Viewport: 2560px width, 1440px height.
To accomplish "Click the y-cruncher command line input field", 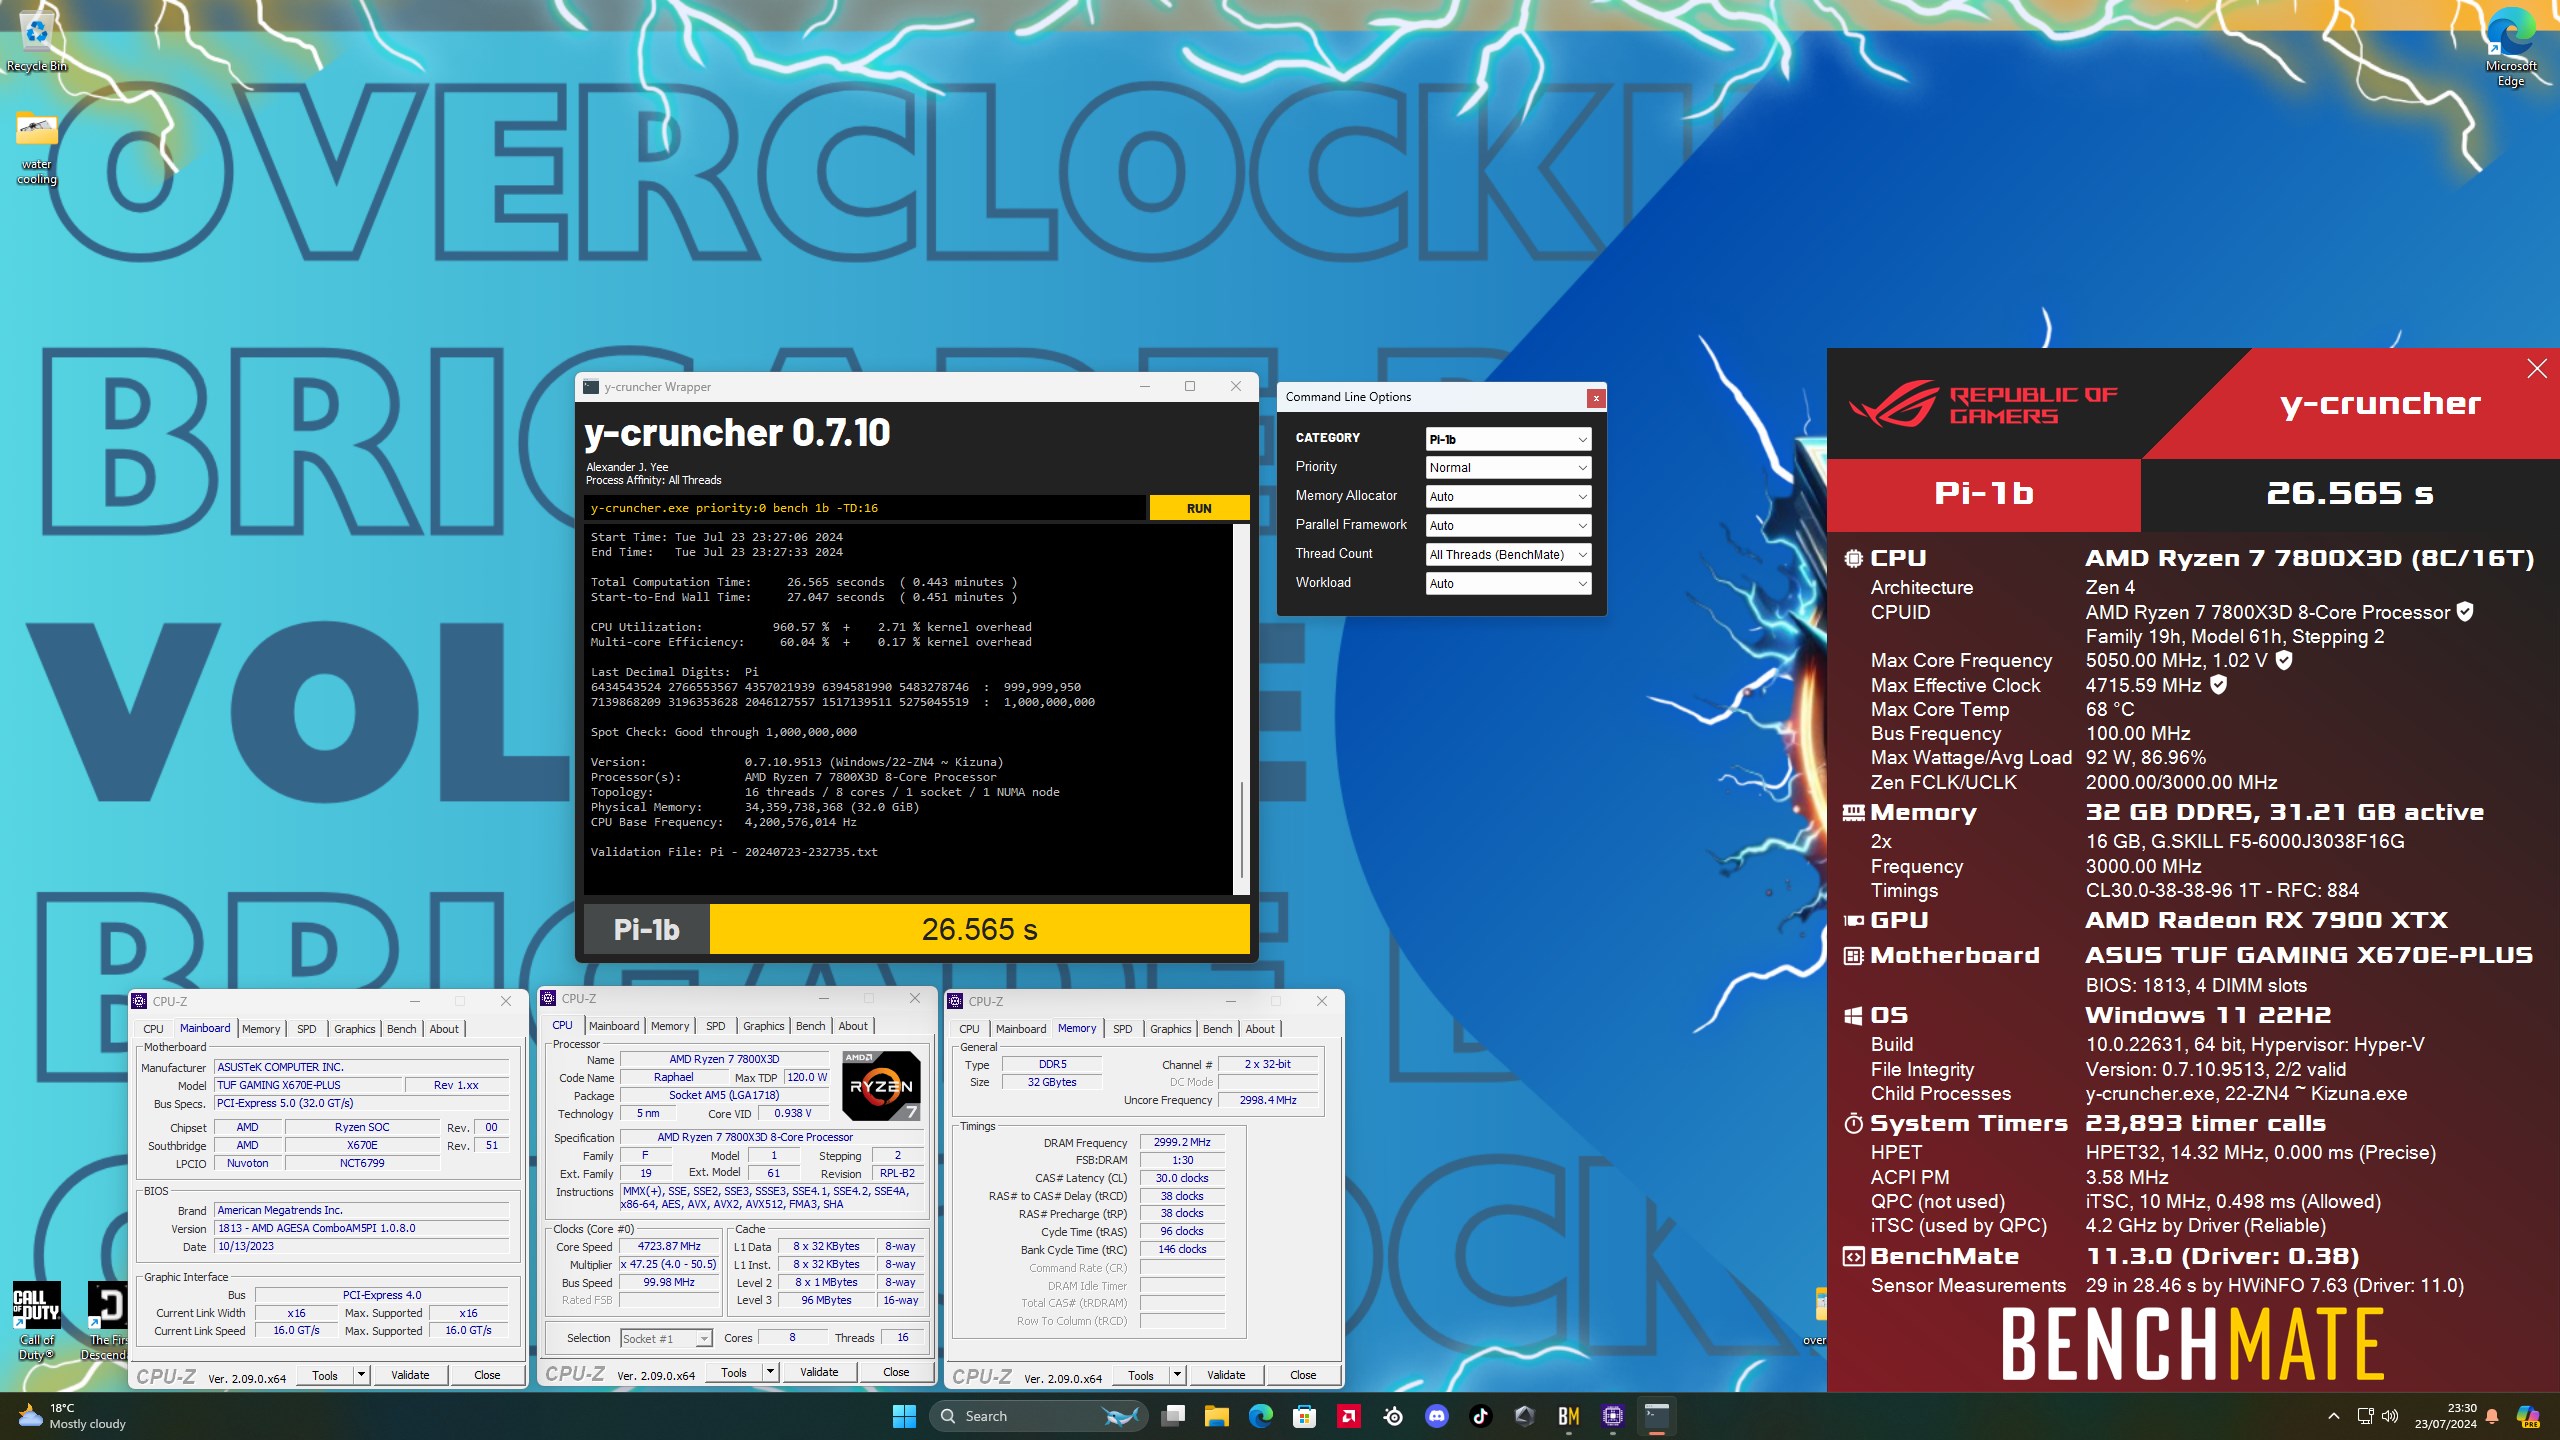I will pos(865,508).
